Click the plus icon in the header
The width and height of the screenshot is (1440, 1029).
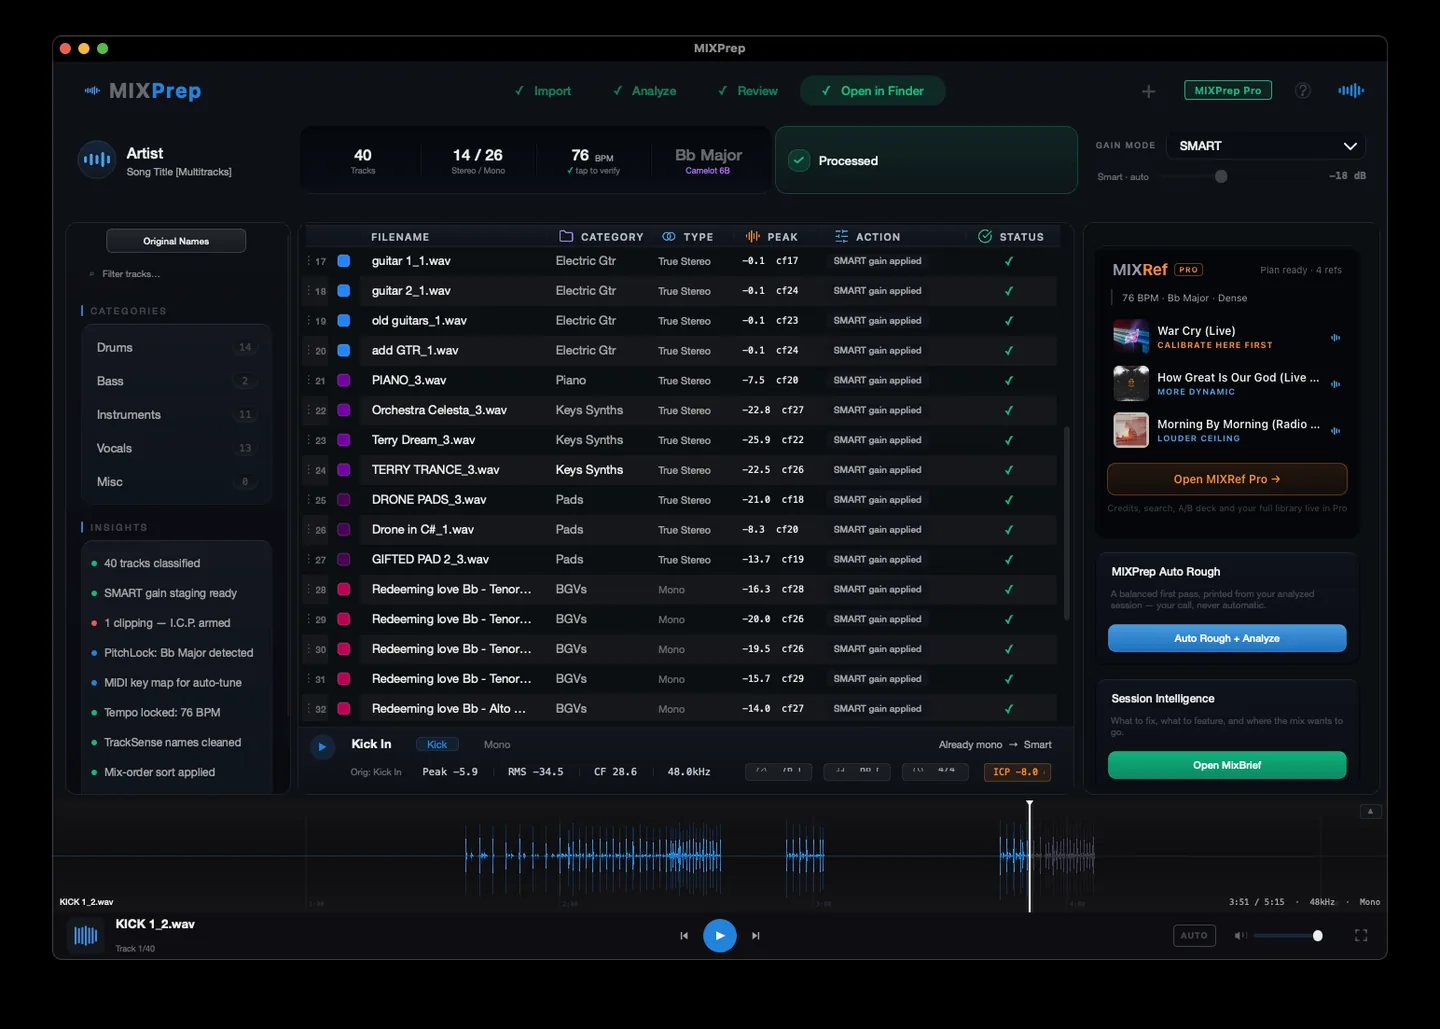[1148, 91]
